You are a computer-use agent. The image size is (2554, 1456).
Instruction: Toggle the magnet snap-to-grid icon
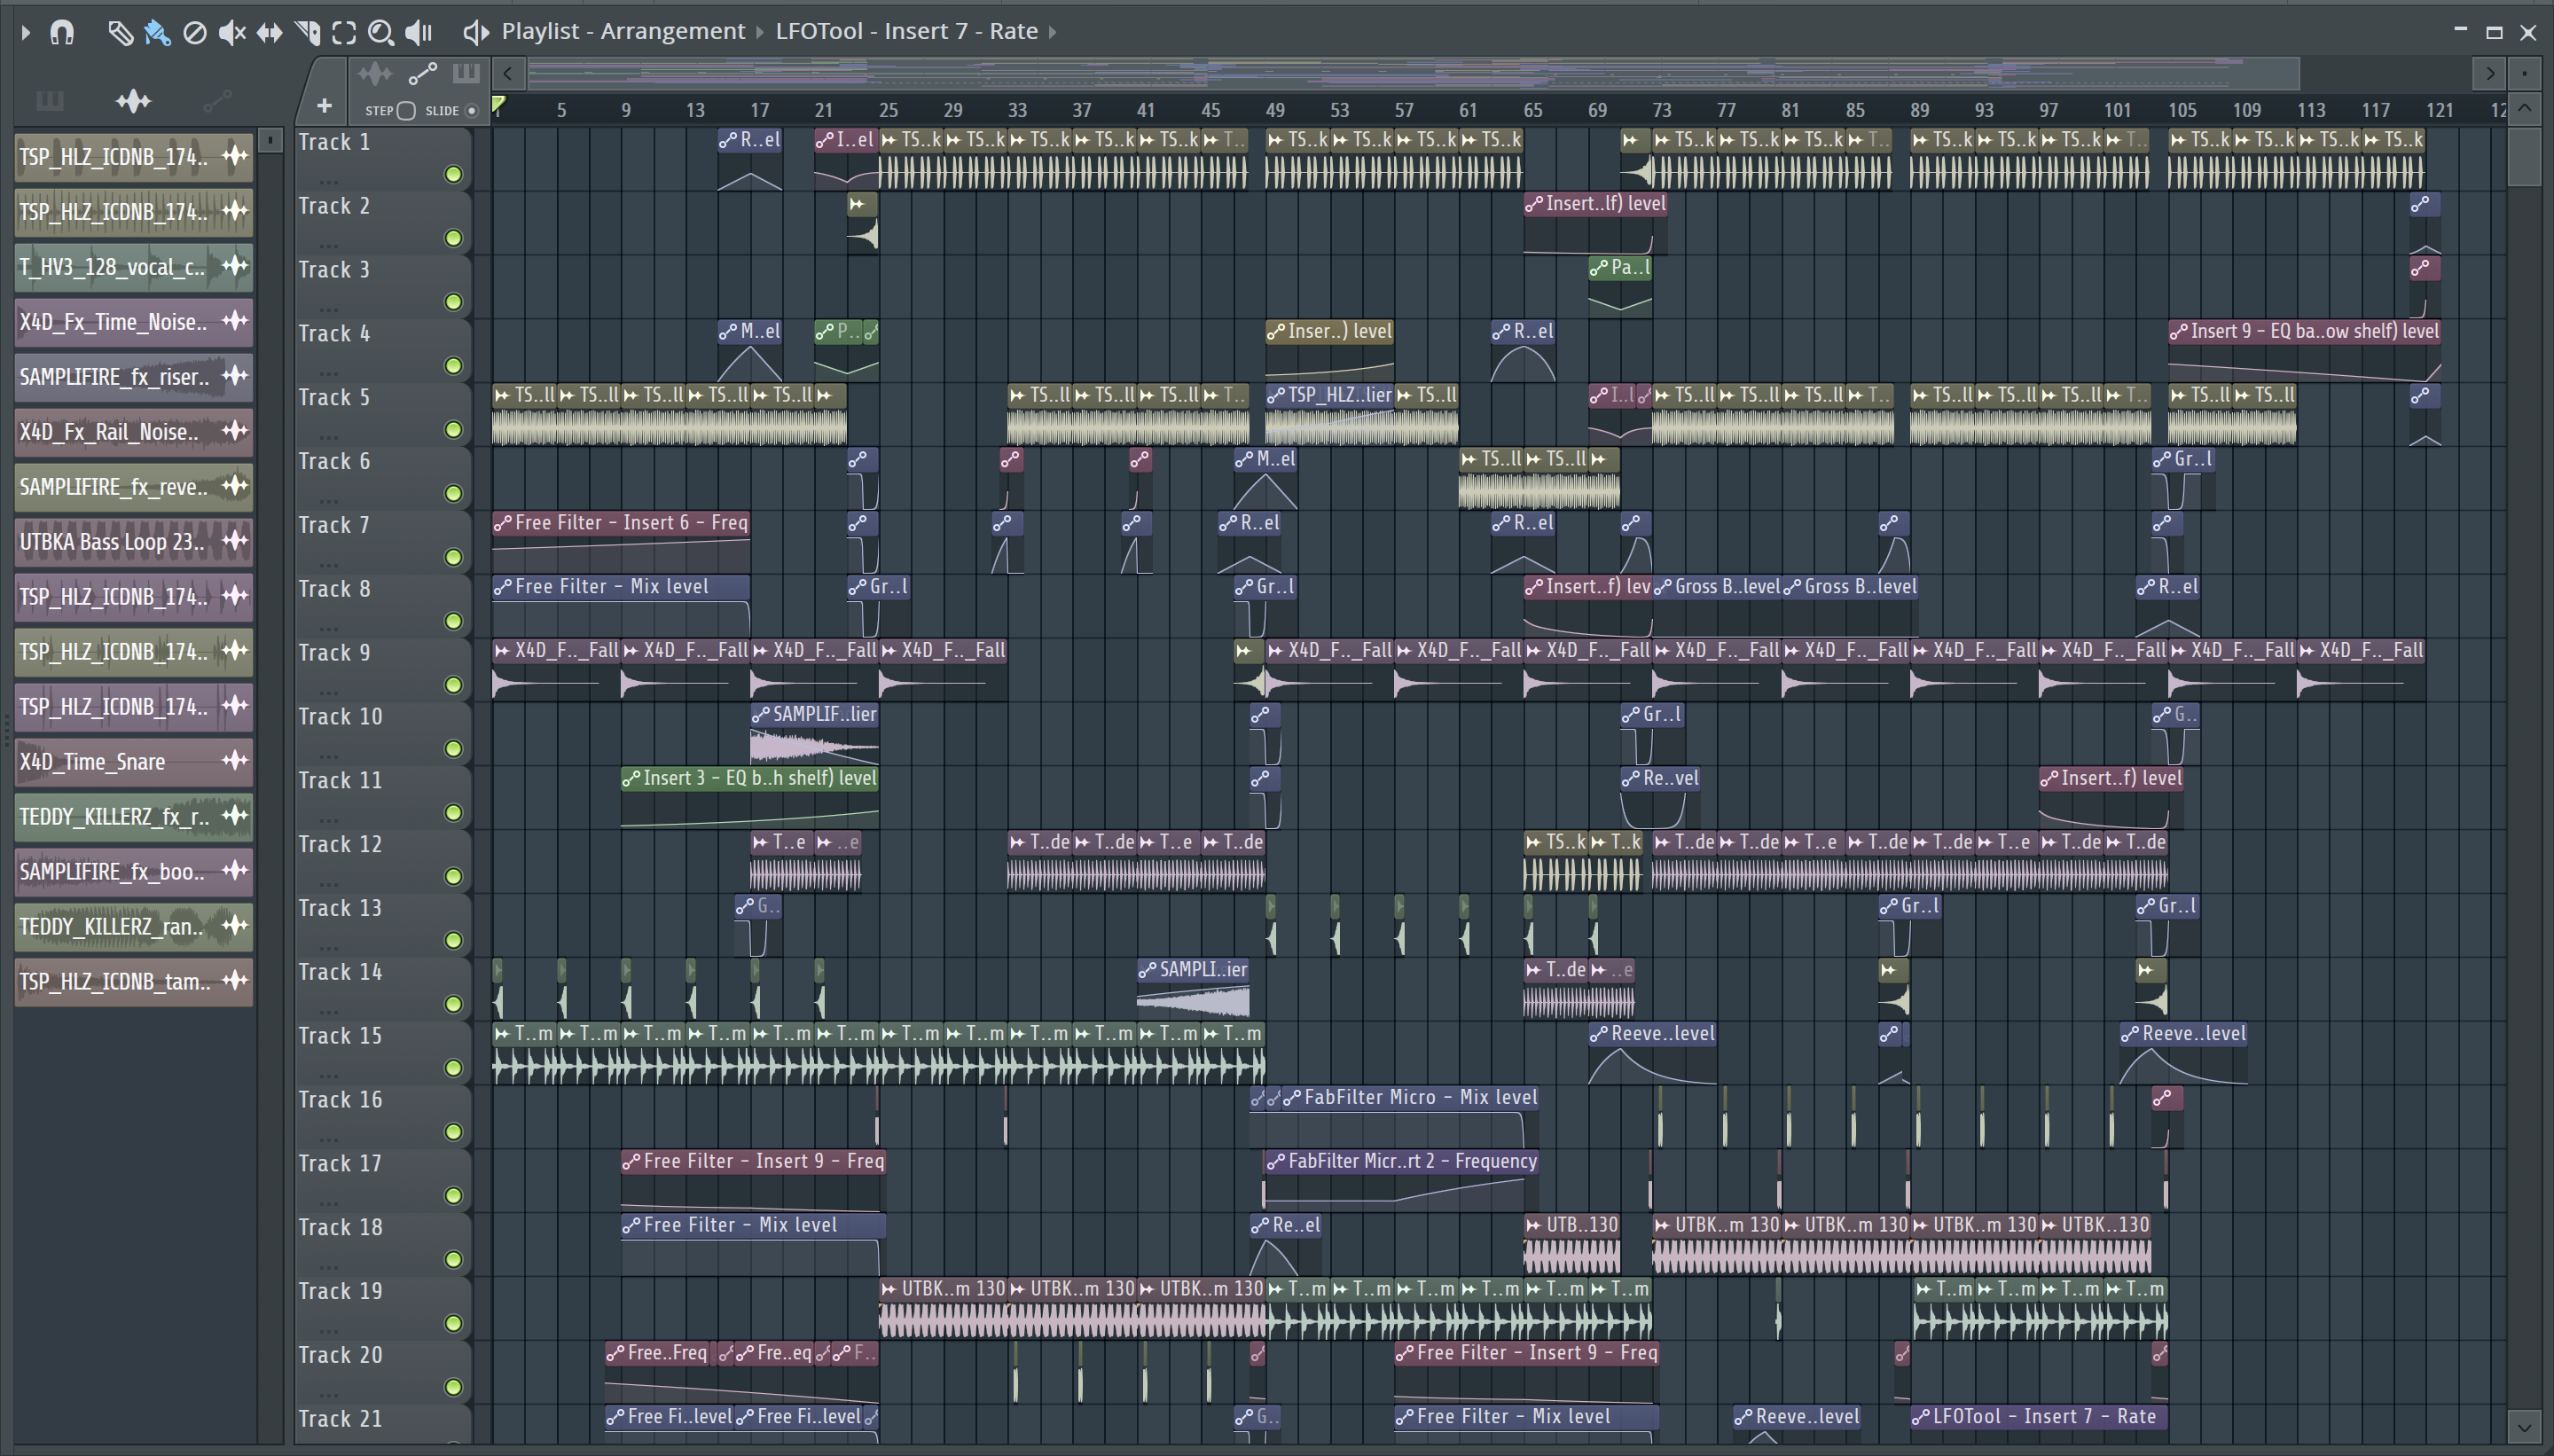point(62,32)
